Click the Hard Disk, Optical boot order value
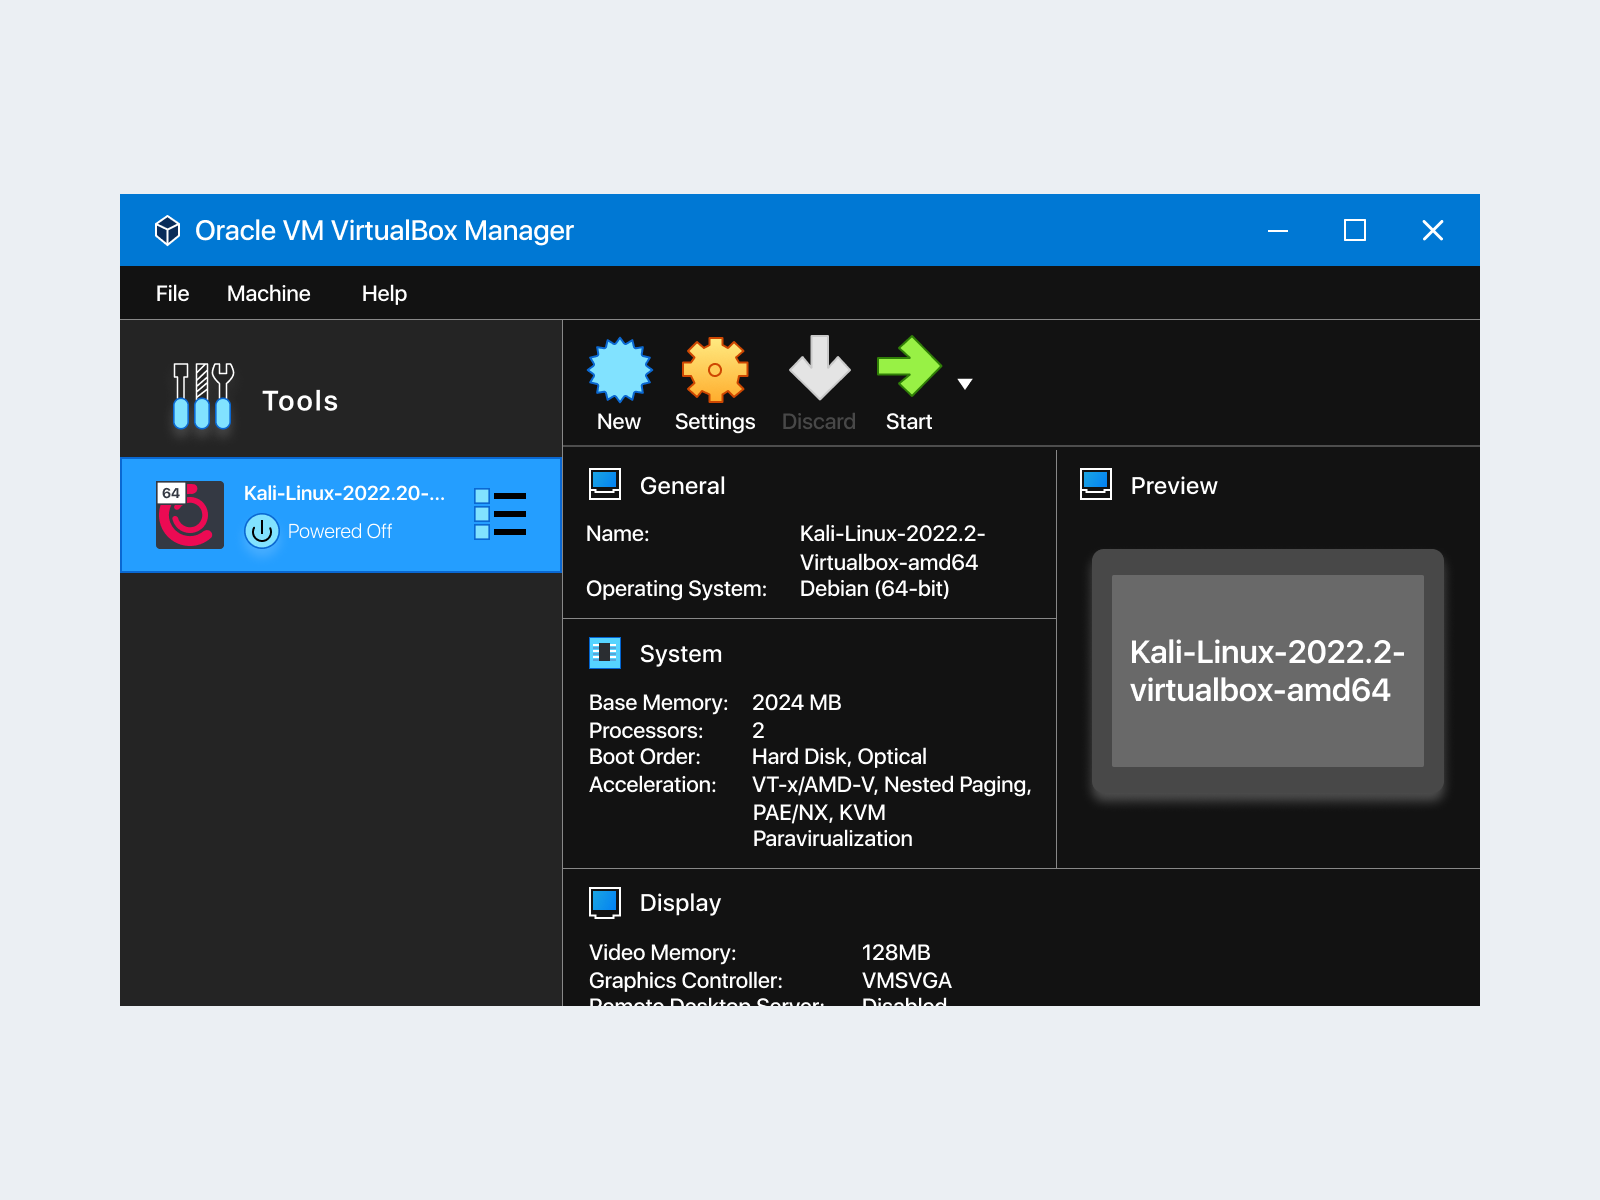 [x=839, y=756]
